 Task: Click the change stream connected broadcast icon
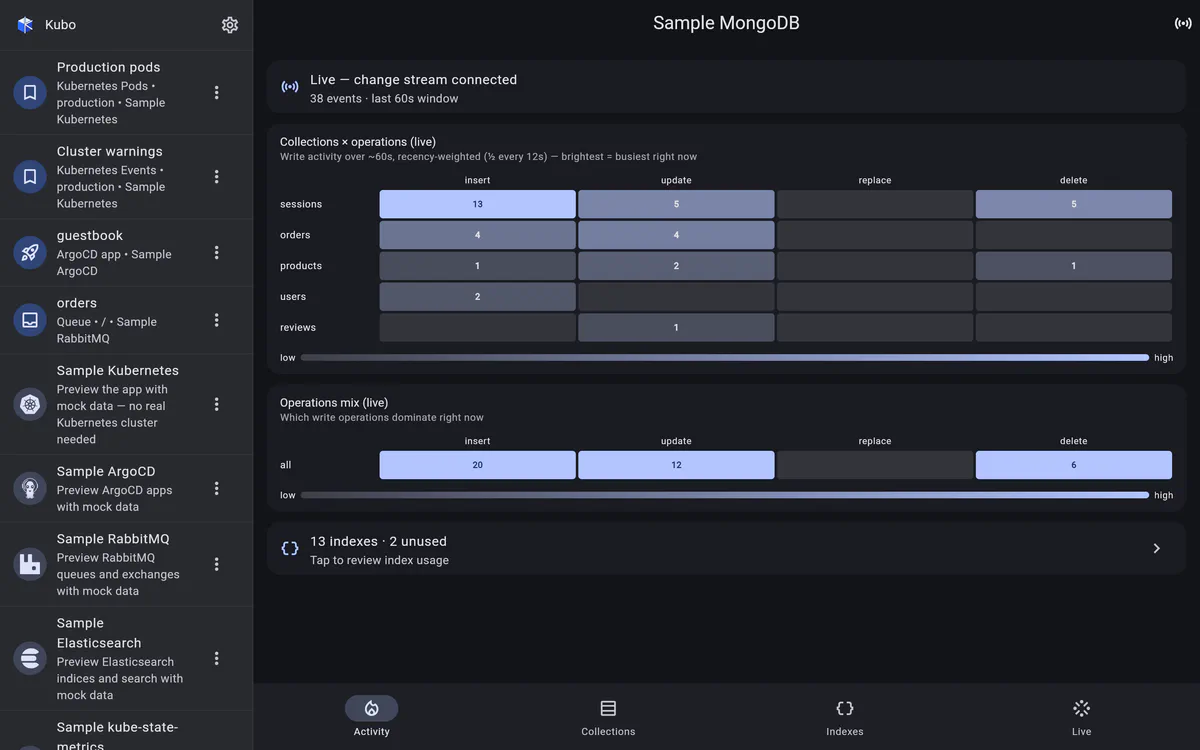pos(290,87)
